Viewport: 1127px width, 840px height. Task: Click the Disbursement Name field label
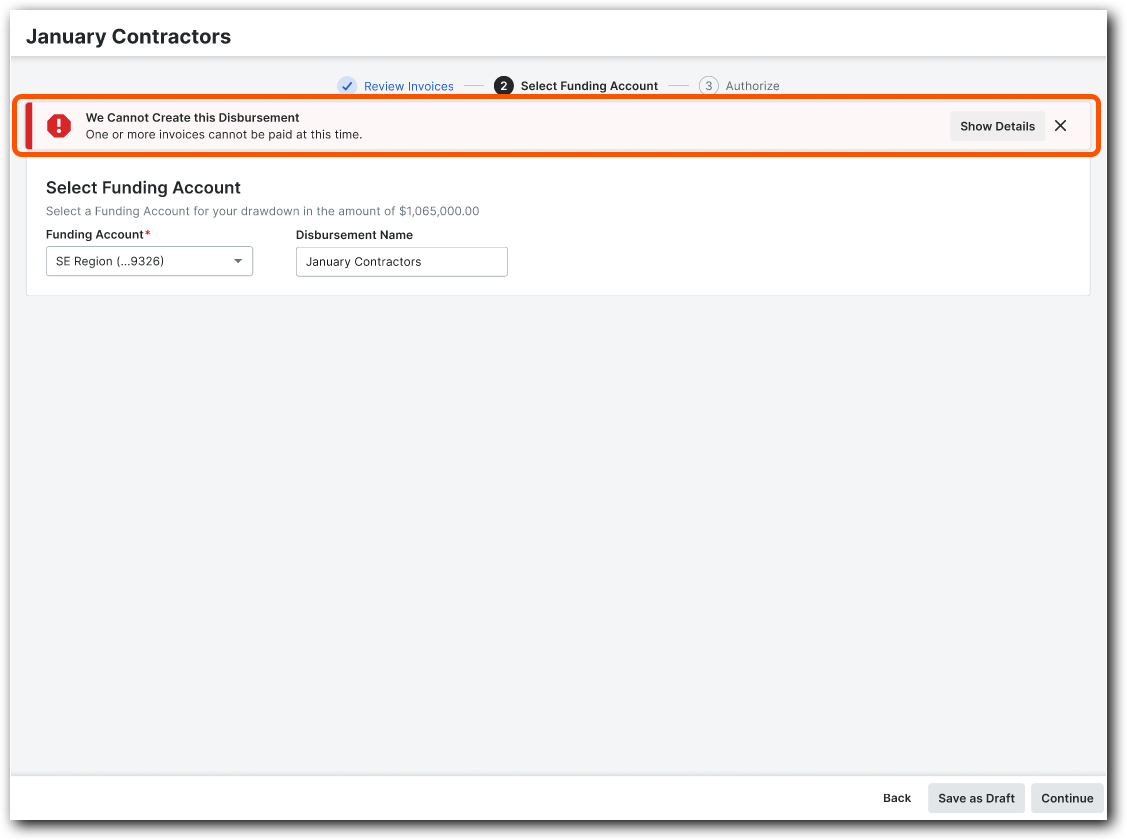point(354,235)
